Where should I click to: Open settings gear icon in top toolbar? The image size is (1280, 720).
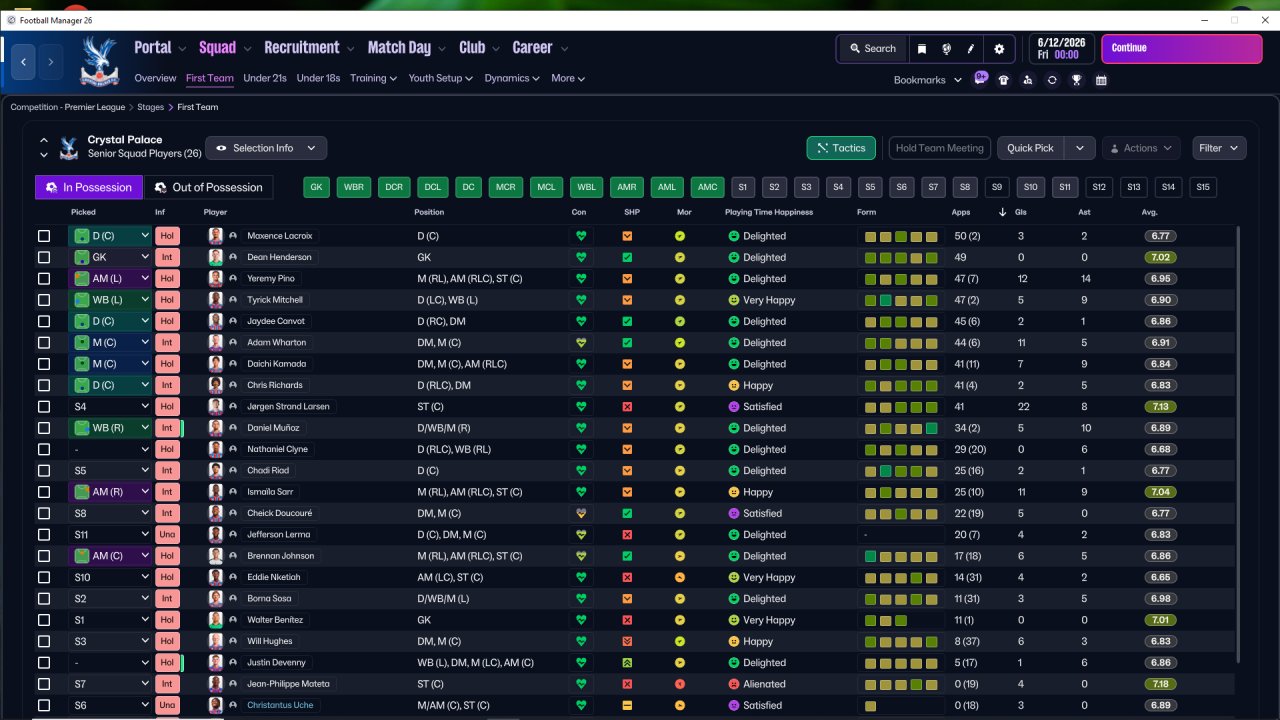tap(999, 48)
